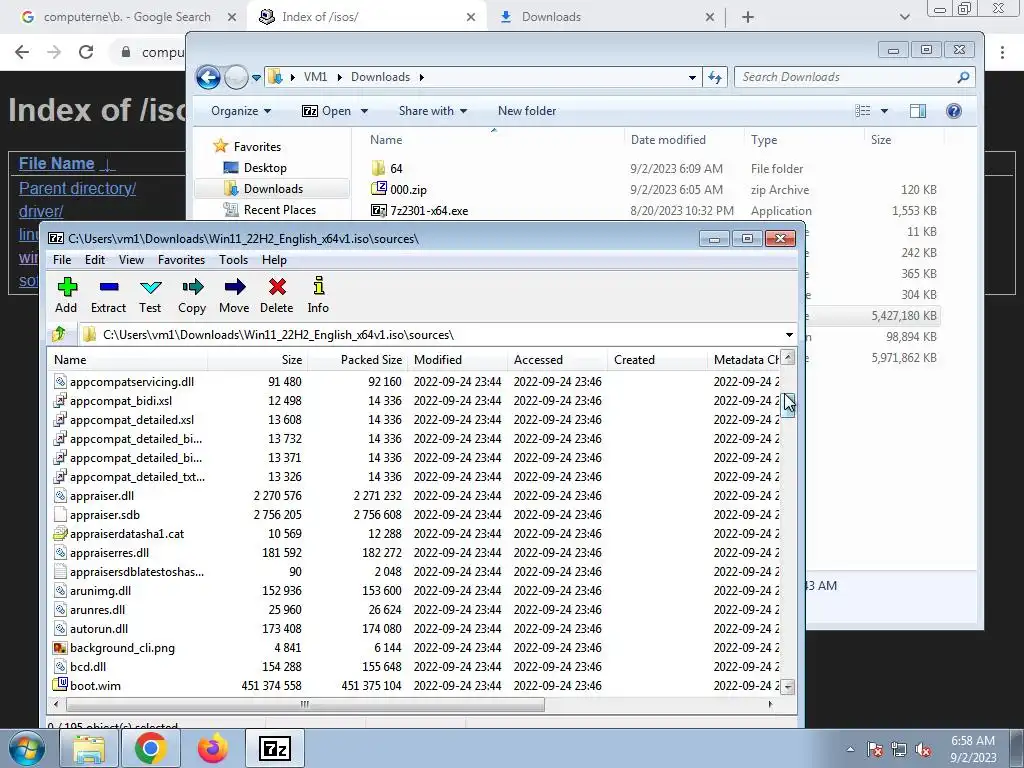Sort 7-Zip list by Packed Size column
Screen dimensions: 1024x768
[357, 360]
